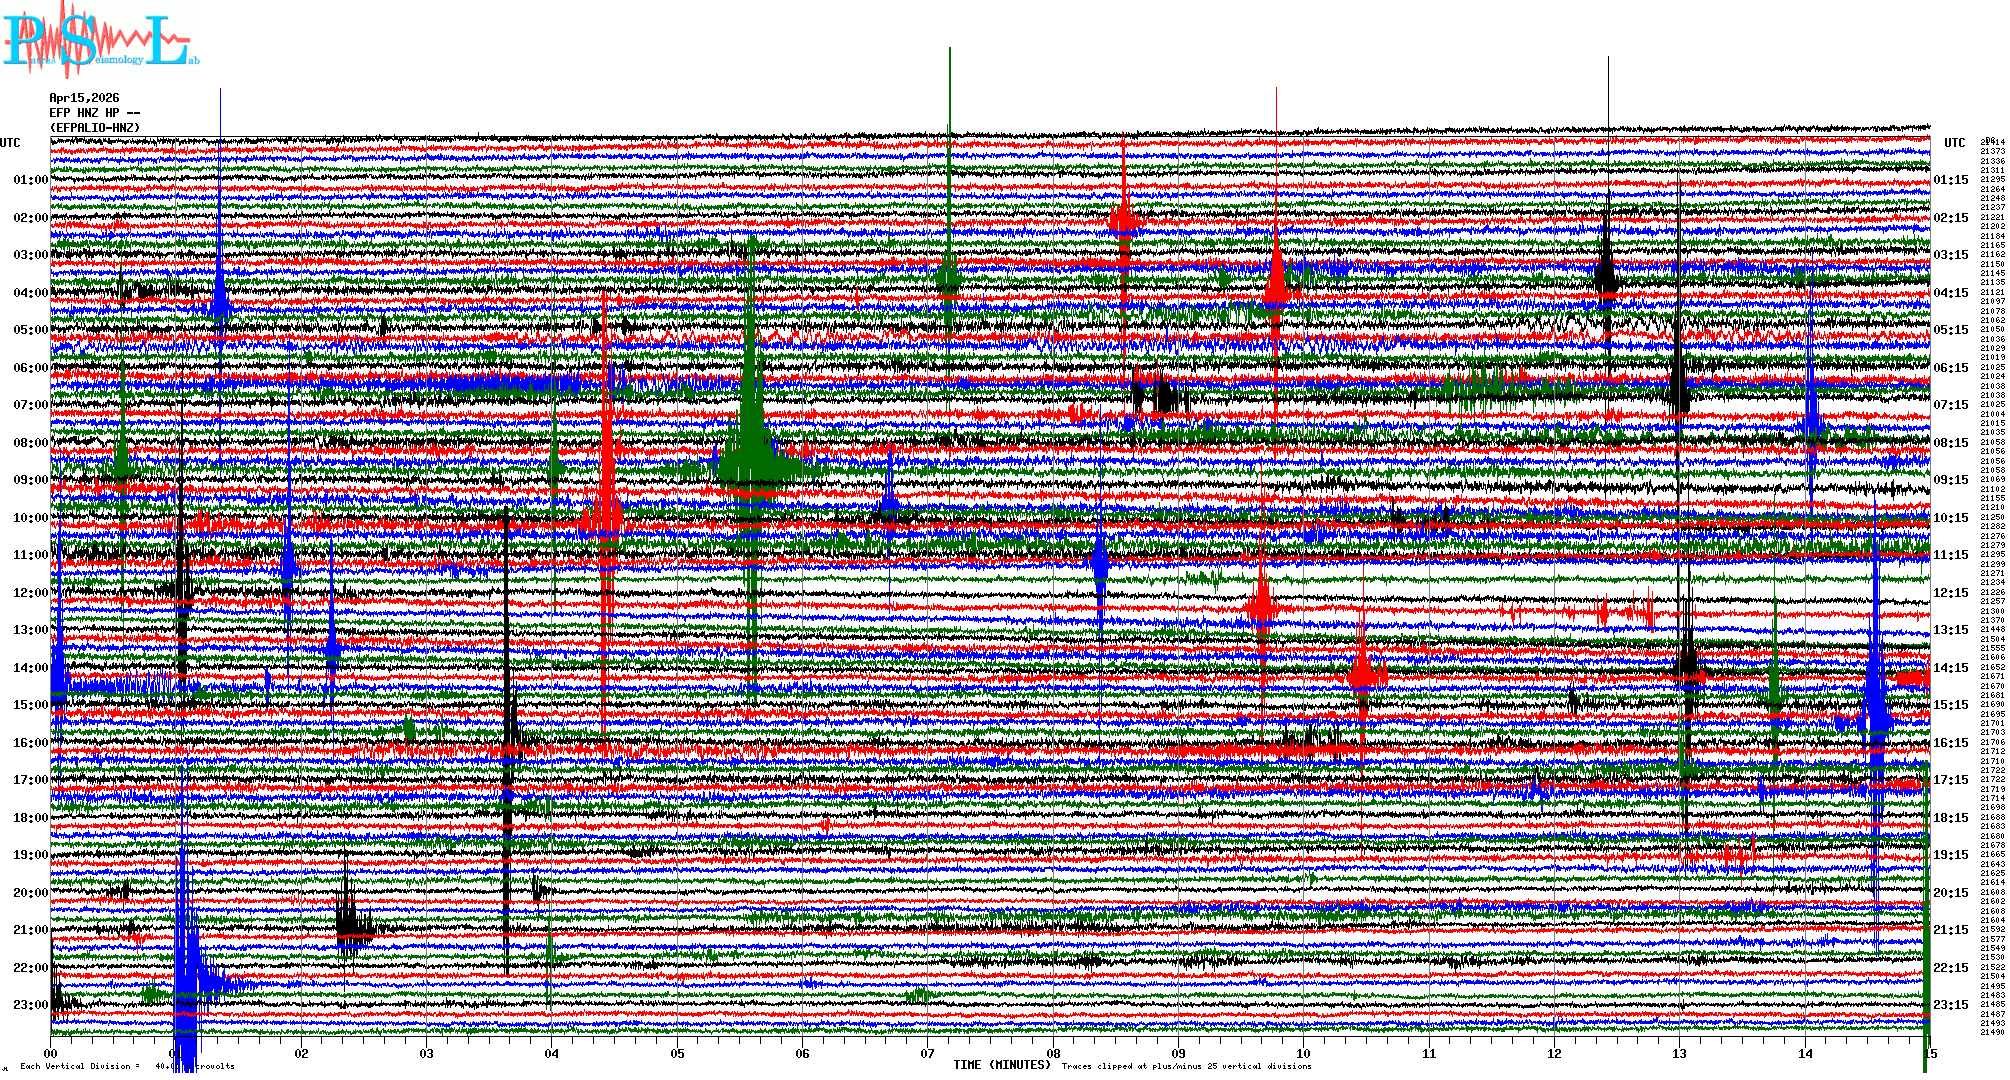Click the 01:00 hour marker on left axis
Screen dimensions: 2010x1080
(30, 180)
